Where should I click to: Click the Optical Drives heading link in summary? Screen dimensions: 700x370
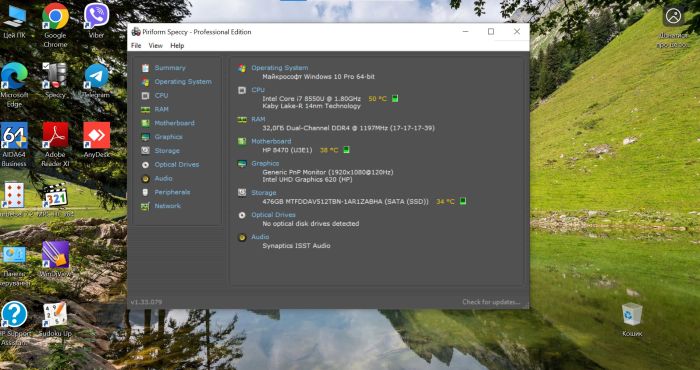coord(274,215)
